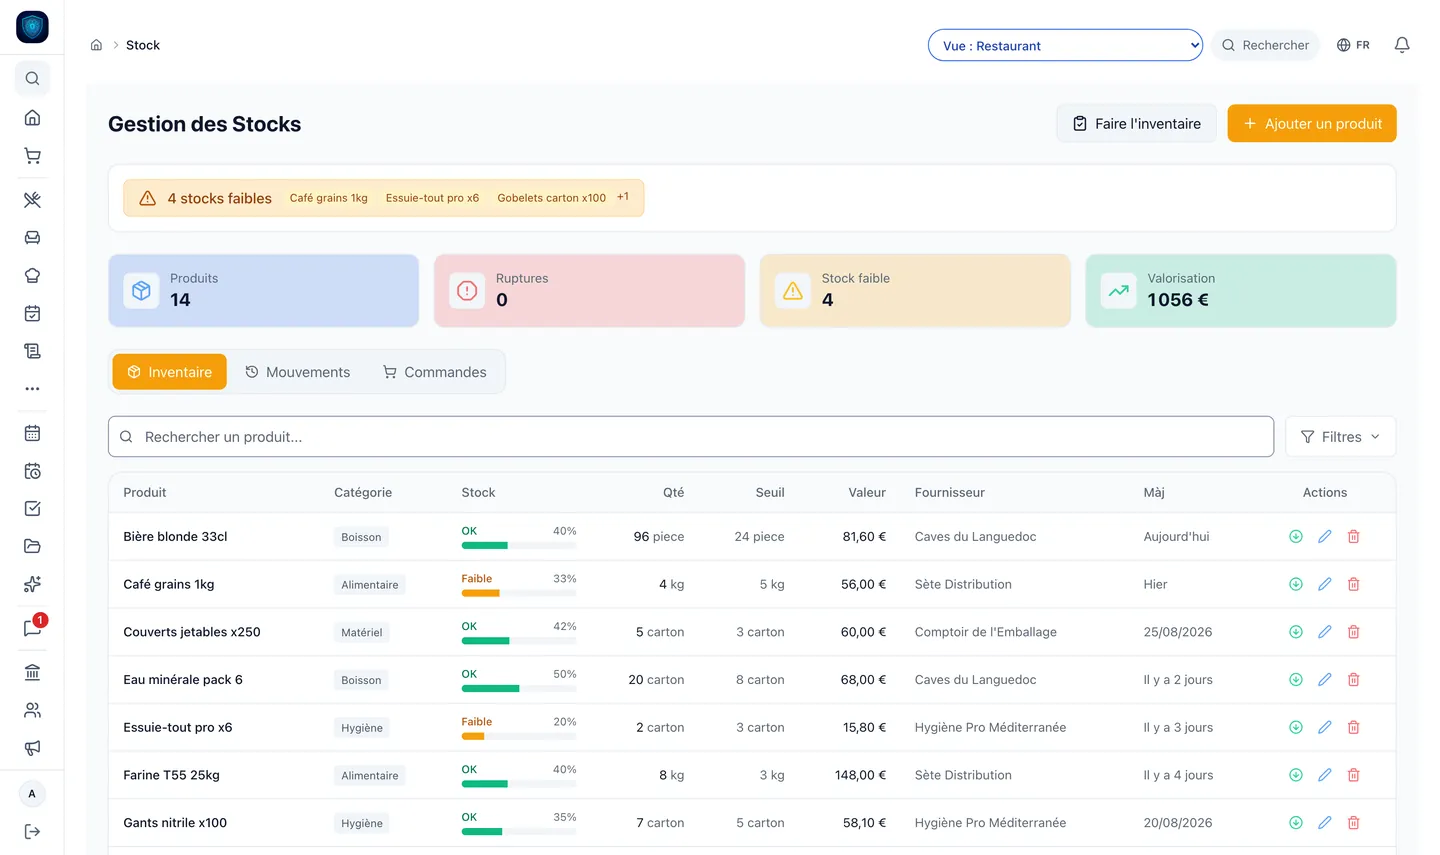
Task: Open the user avatar A in sidebar
Action: (x=32, y=794)
